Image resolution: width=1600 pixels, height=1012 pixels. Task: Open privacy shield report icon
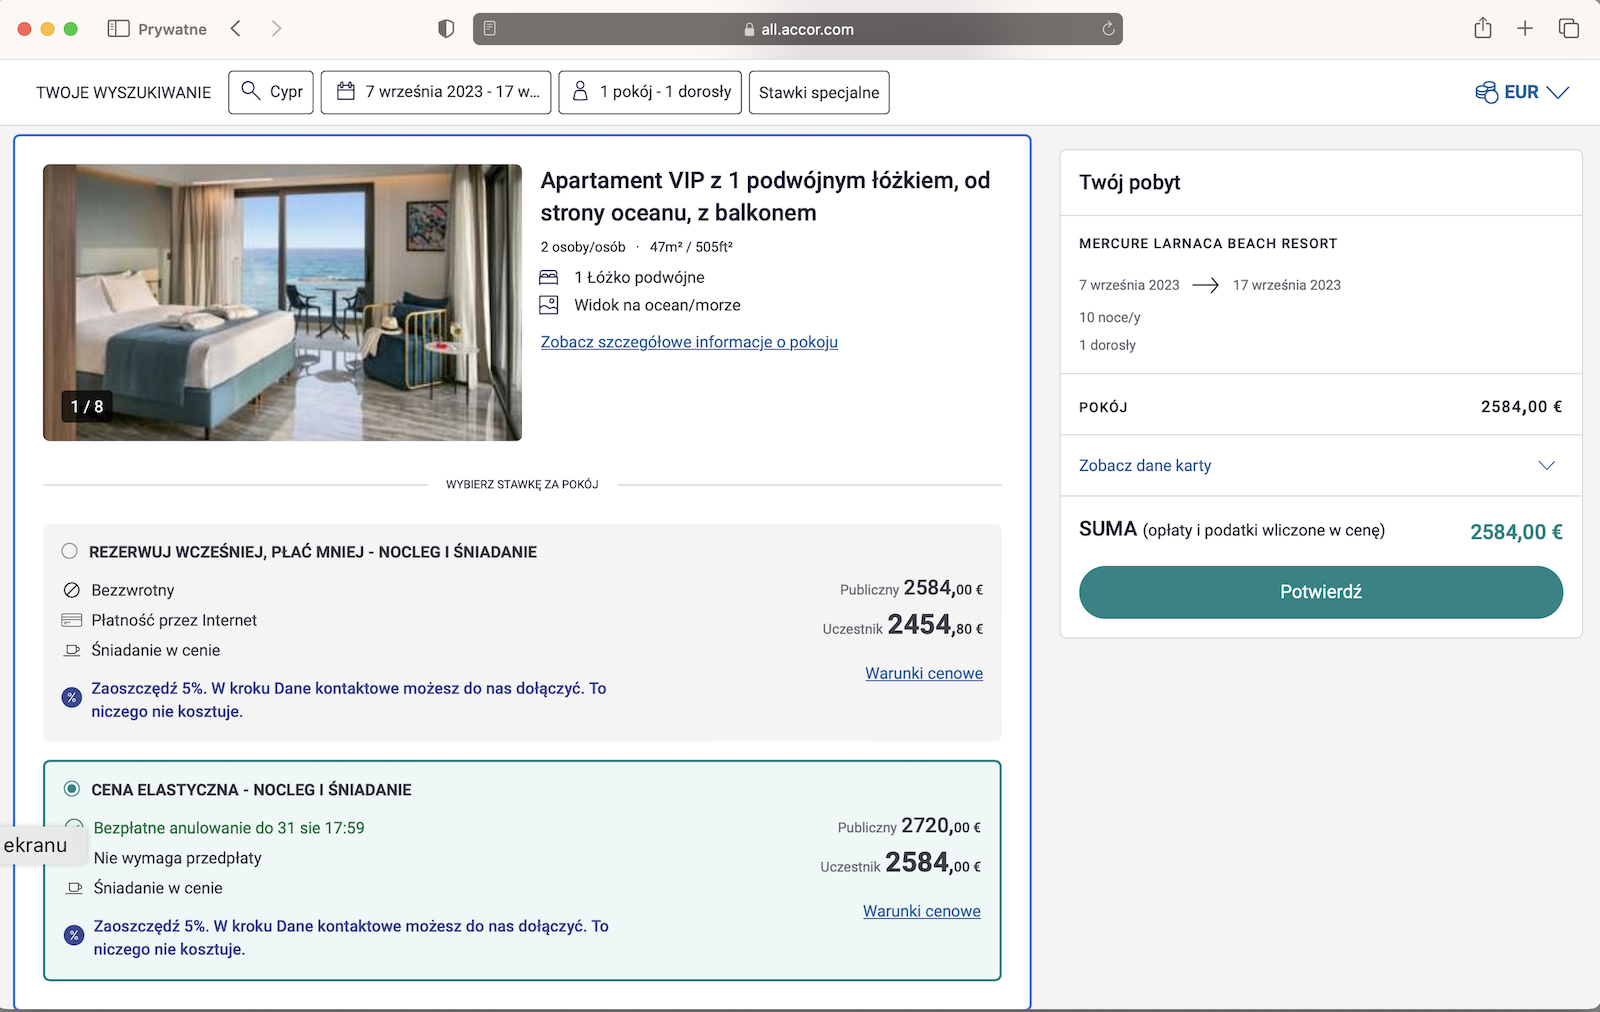click(x=446, y=29)
